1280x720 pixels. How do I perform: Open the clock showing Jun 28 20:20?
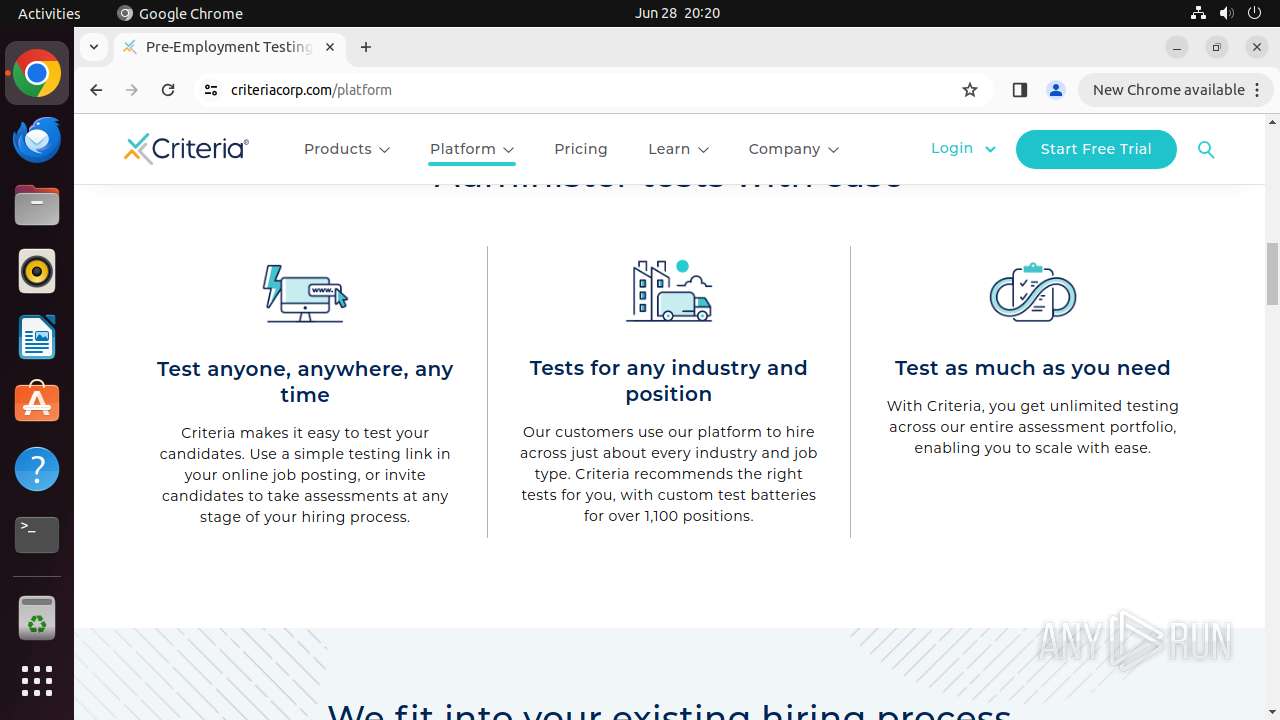click(677, 13)
